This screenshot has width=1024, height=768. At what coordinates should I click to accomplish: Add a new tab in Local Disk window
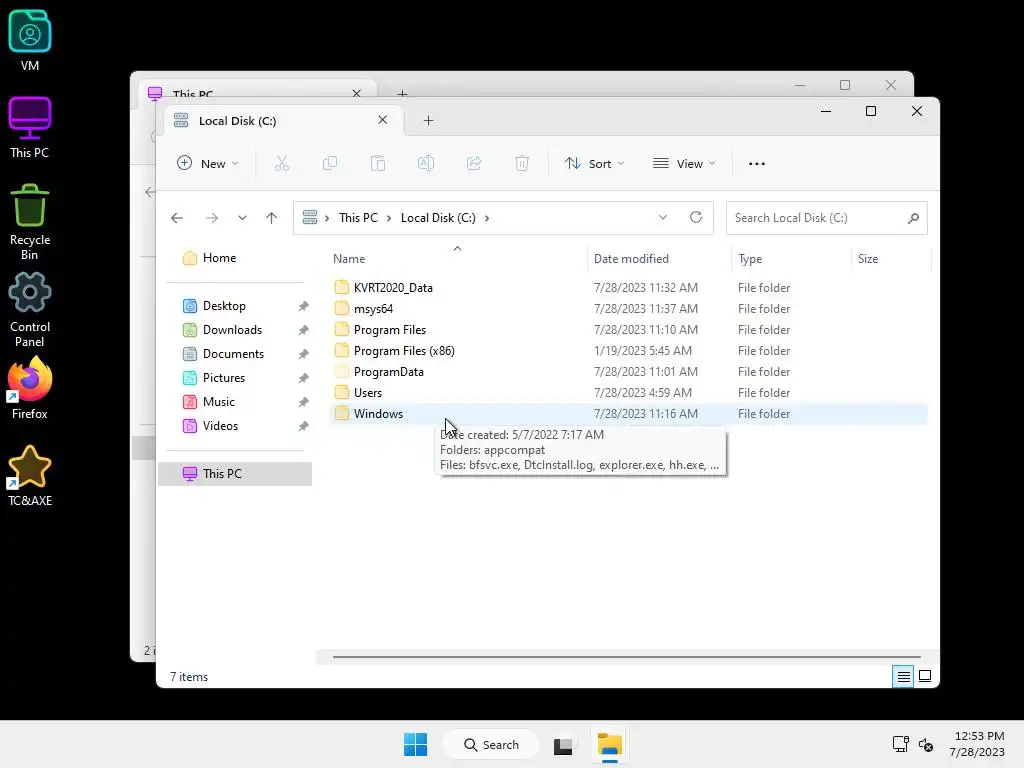point(428,120)
